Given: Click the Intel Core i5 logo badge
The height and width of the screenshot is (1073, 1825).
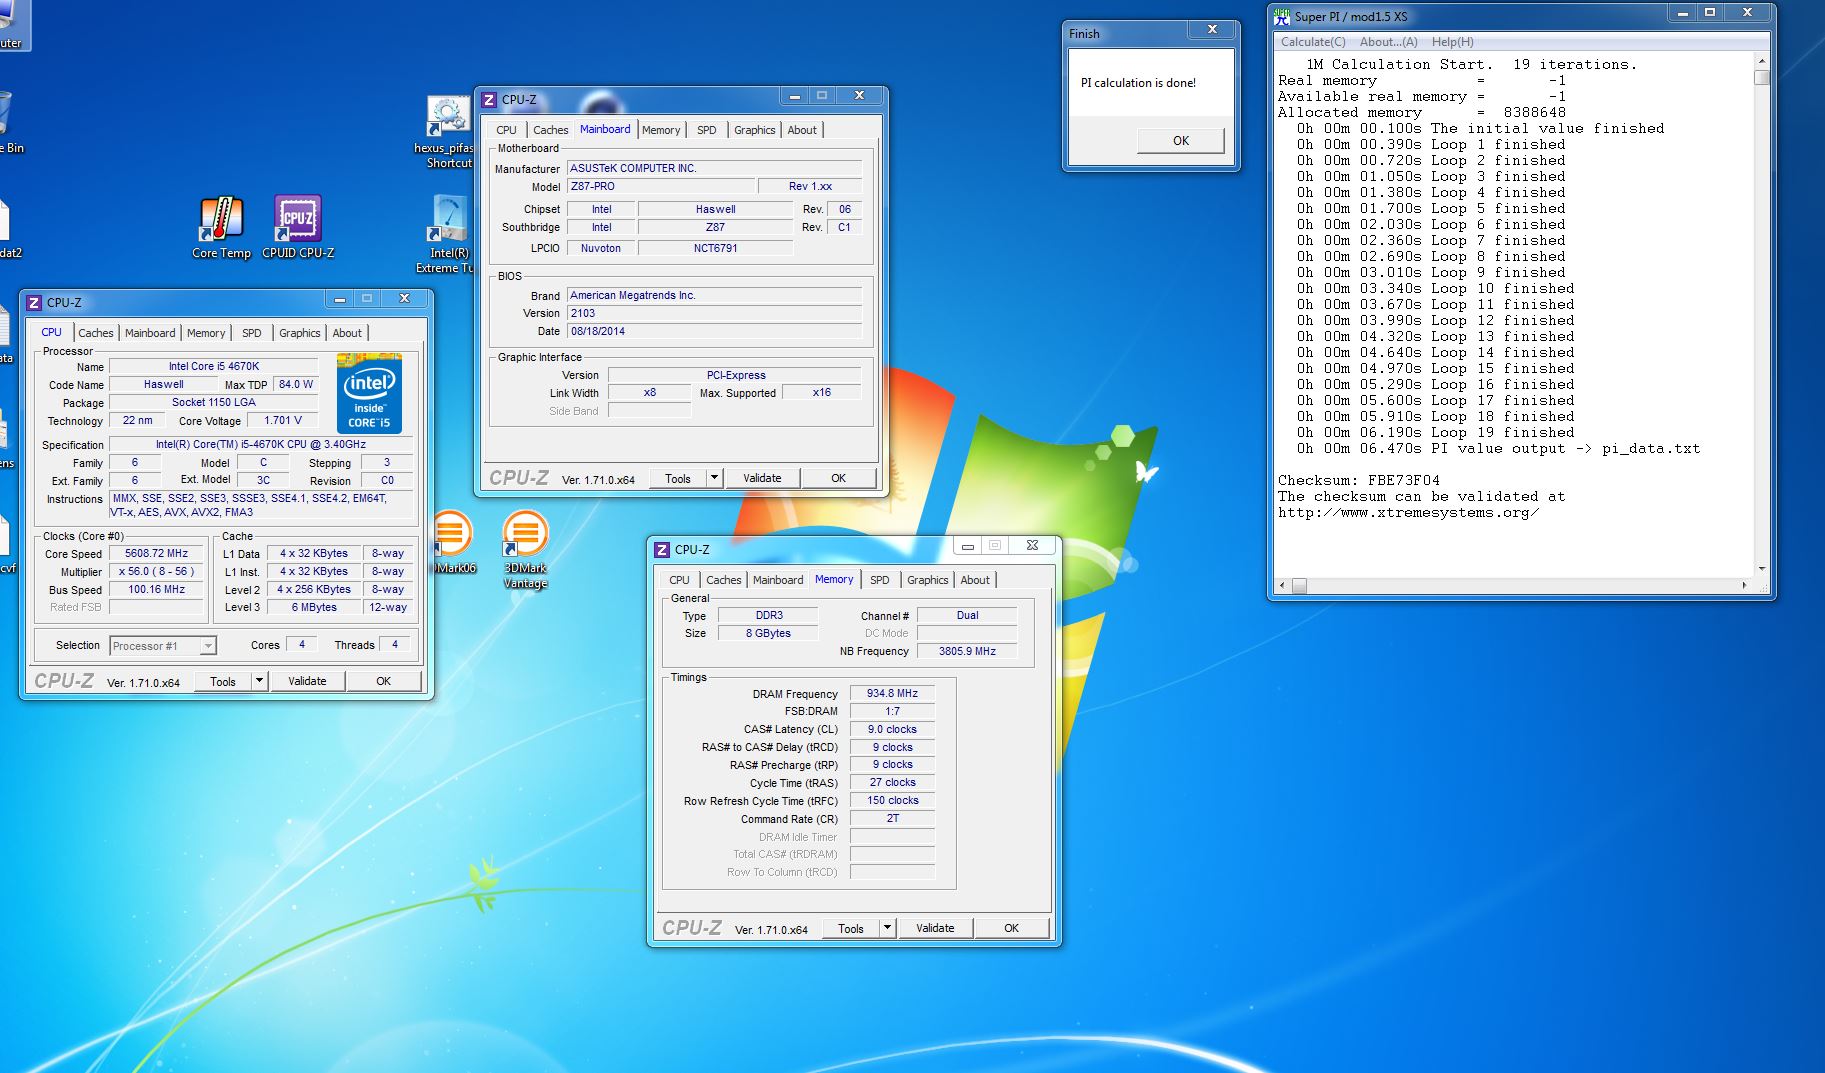Looking at the screenshot, I should [370, 393].
